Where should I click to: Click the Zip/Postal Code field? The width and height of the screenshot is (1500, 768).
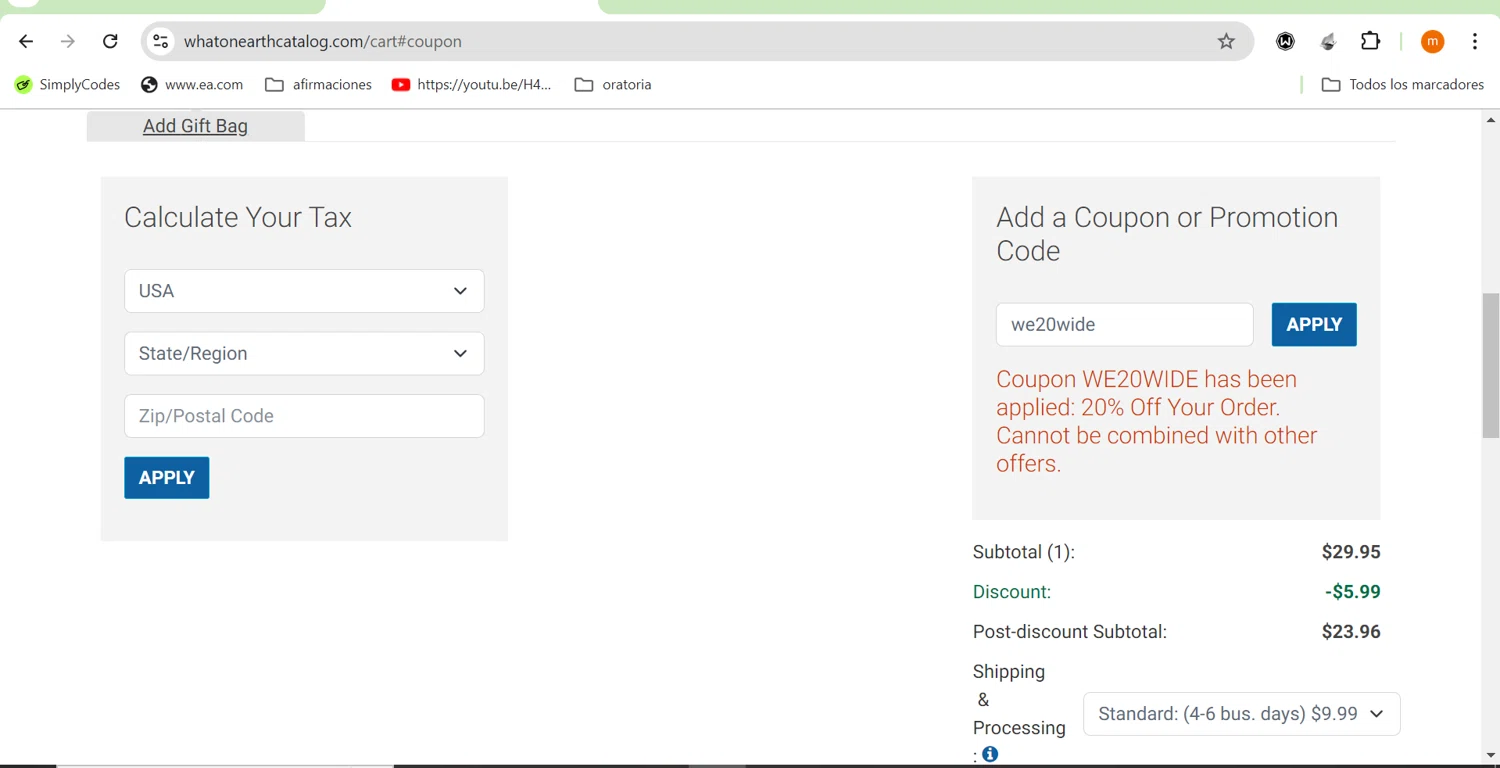304,416
